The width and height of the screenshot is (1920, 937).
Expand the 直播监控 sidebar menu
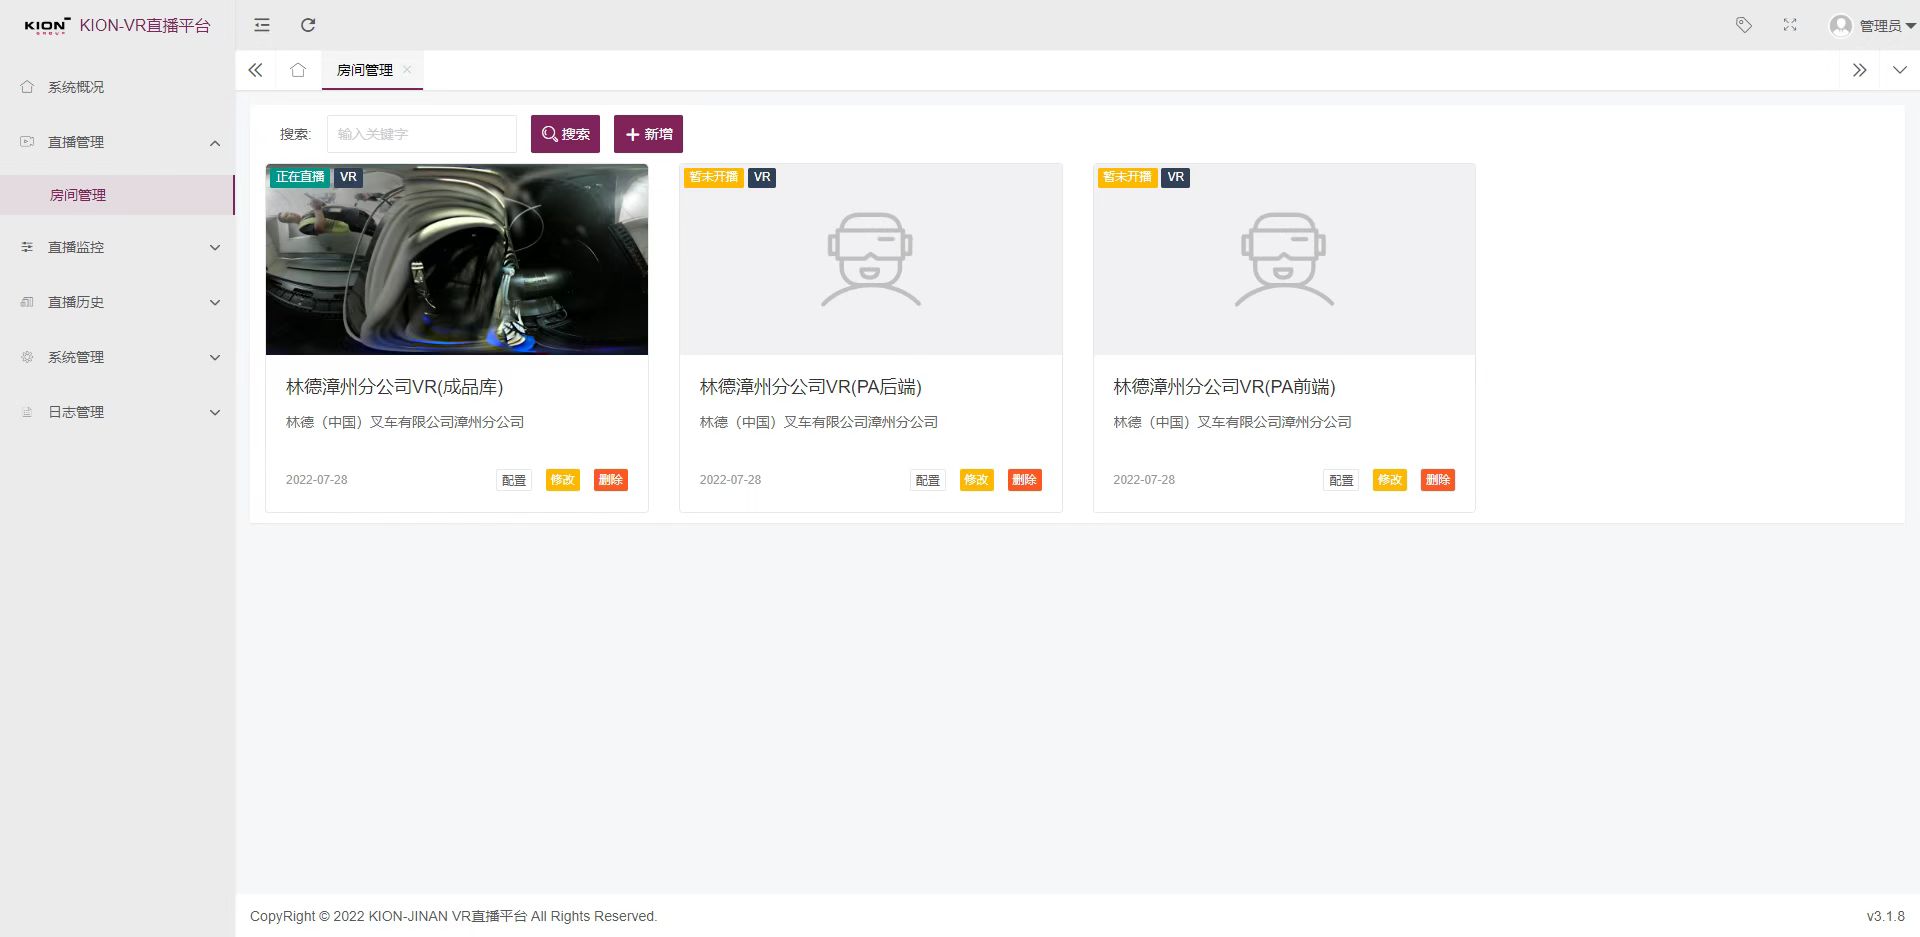[117, 247]
